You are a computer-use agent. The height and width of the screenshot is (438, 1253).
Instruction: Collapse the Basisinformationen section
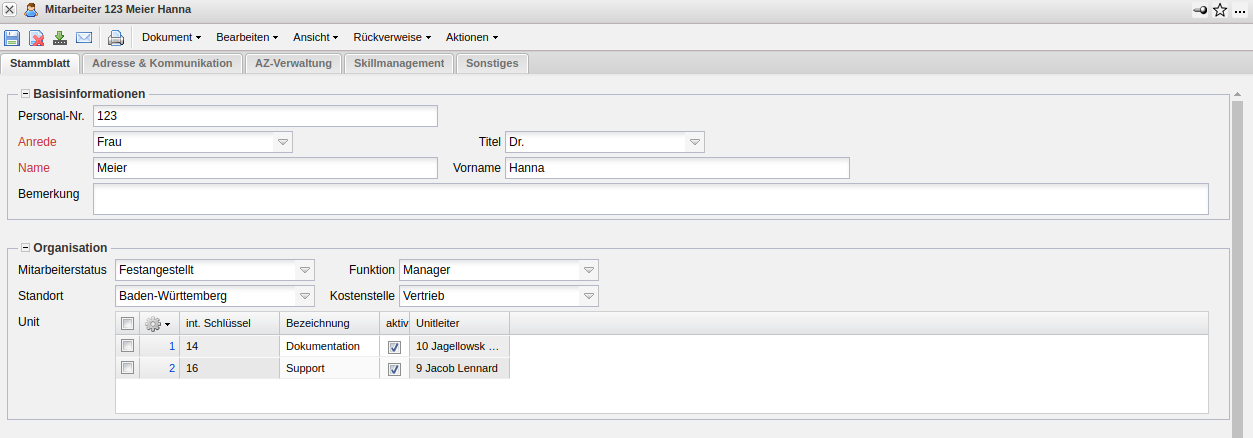(25, 94)
